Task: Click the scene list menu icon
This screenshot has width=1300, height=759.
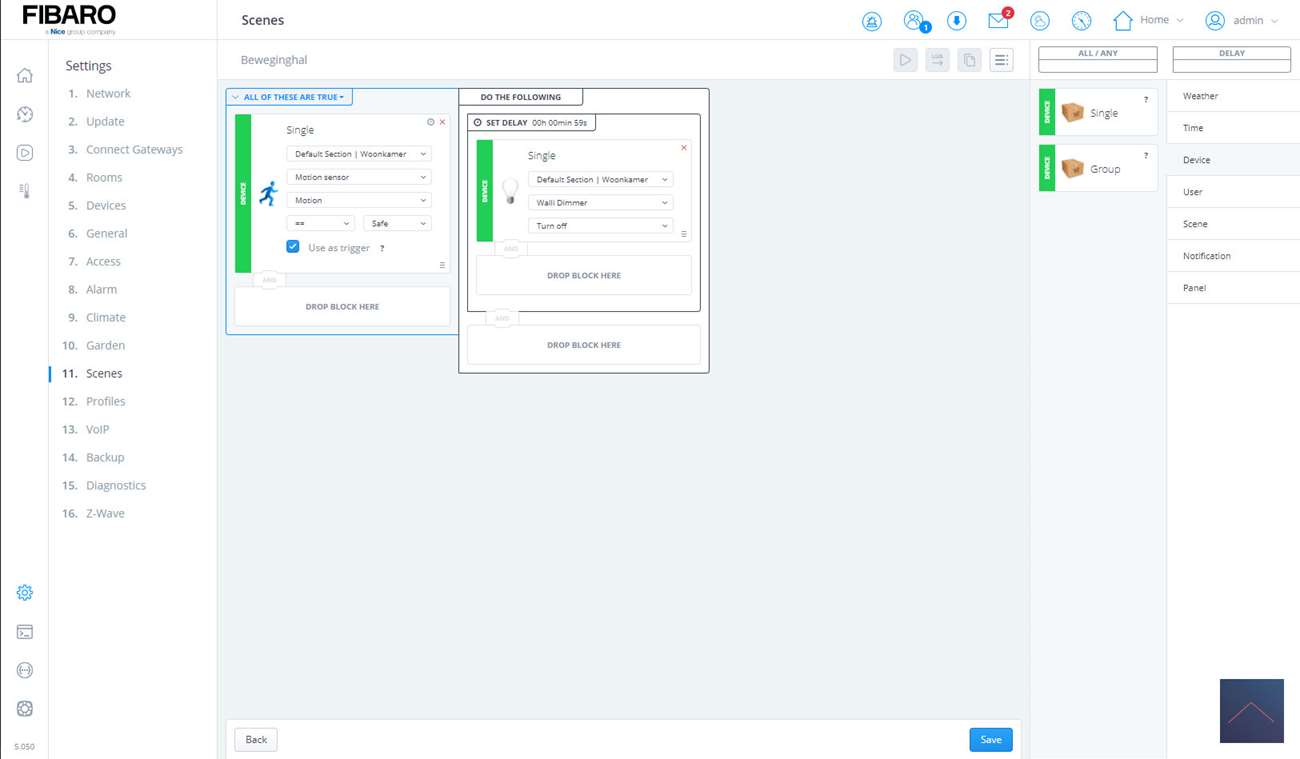Action: [1001, 60]
